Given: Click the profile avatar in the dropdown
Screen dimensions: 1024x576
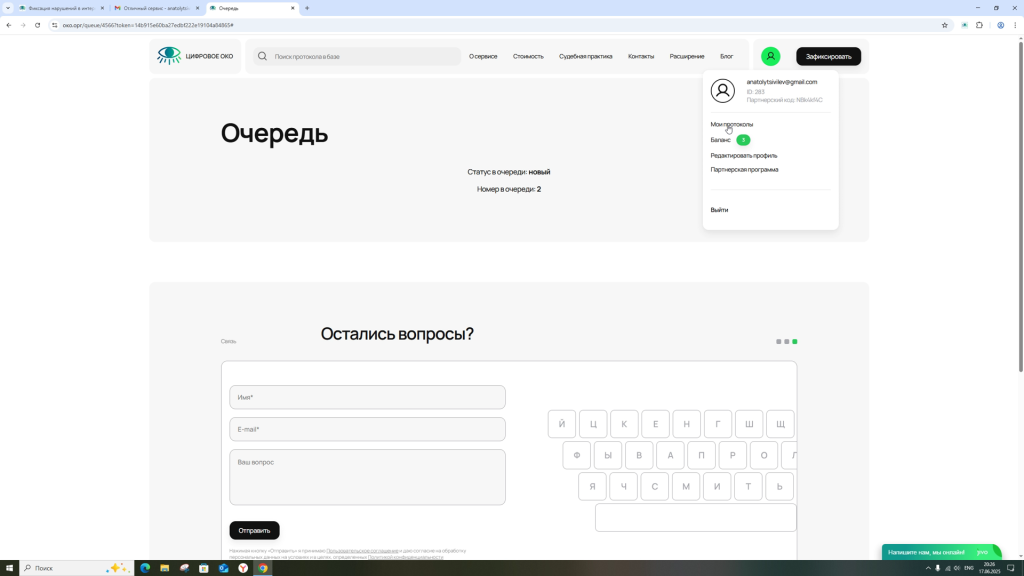Looking at the screenshot, I should [x=722, y=91].
